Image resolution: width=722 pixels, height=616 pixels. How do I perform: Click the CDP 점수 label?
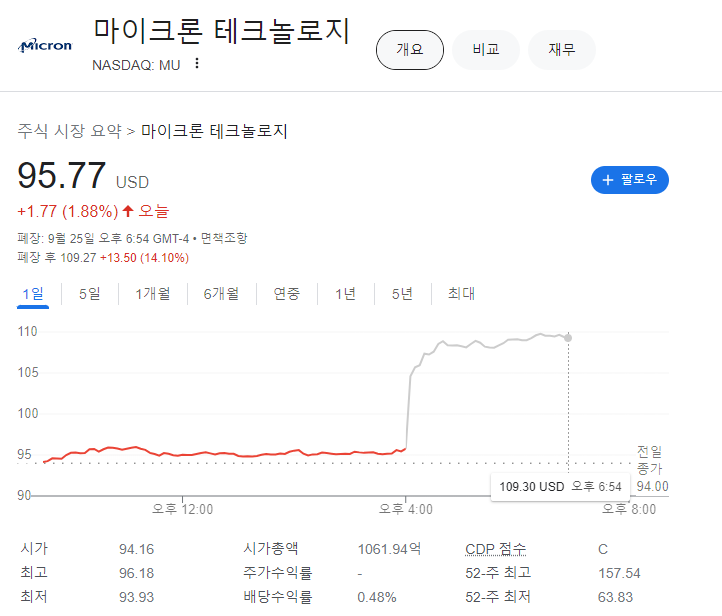[x=495, y=549]
